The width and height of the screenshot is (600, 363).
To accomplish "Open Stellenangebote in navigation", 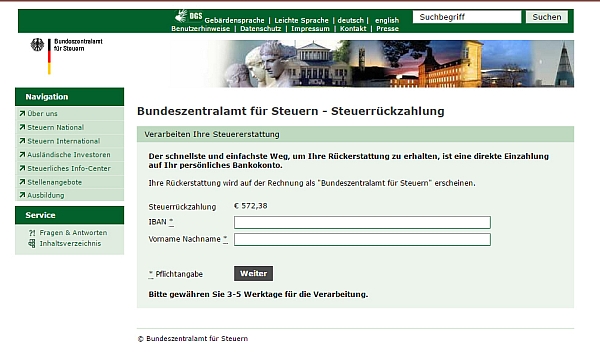I will (55, 182).
